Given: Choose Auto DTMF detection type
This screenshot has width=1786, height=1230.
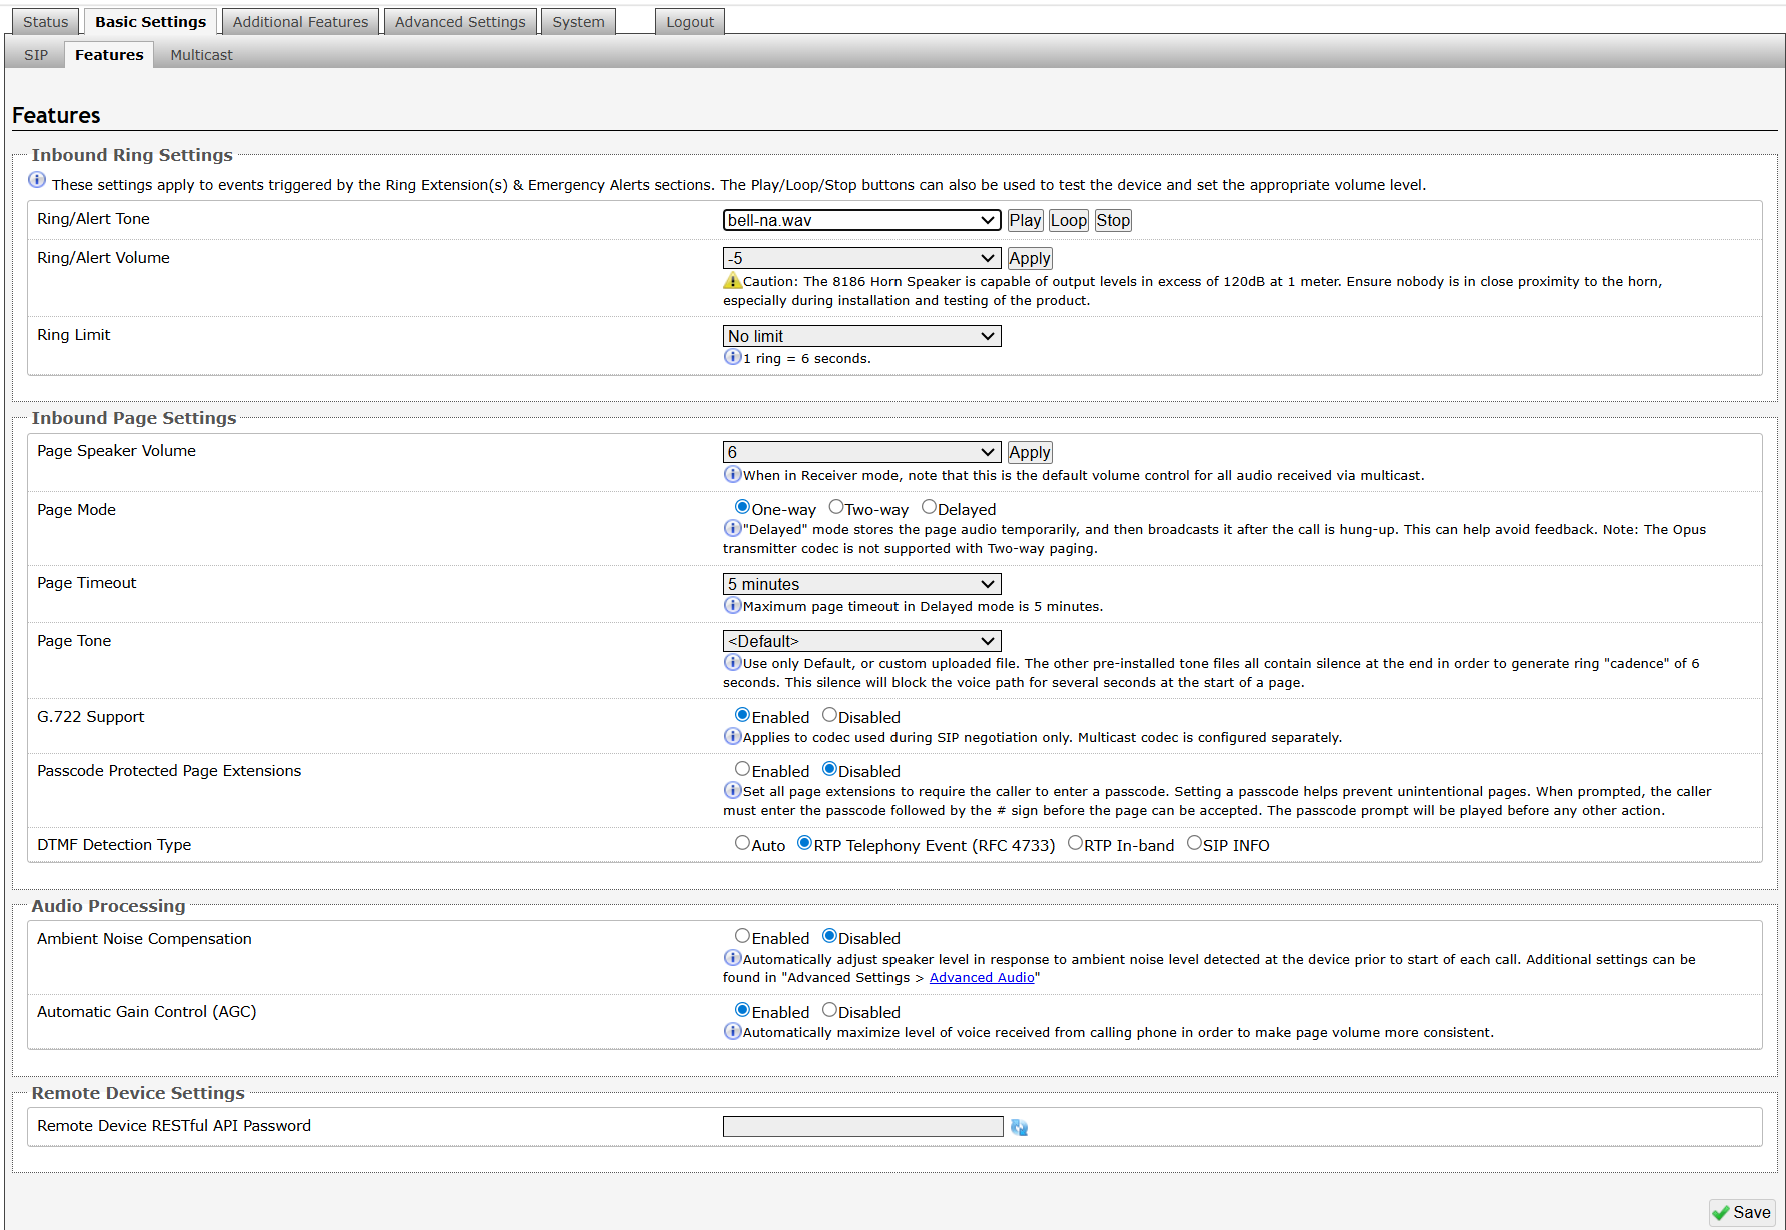Looking at the screenshot, I should (x=742, y=843).
